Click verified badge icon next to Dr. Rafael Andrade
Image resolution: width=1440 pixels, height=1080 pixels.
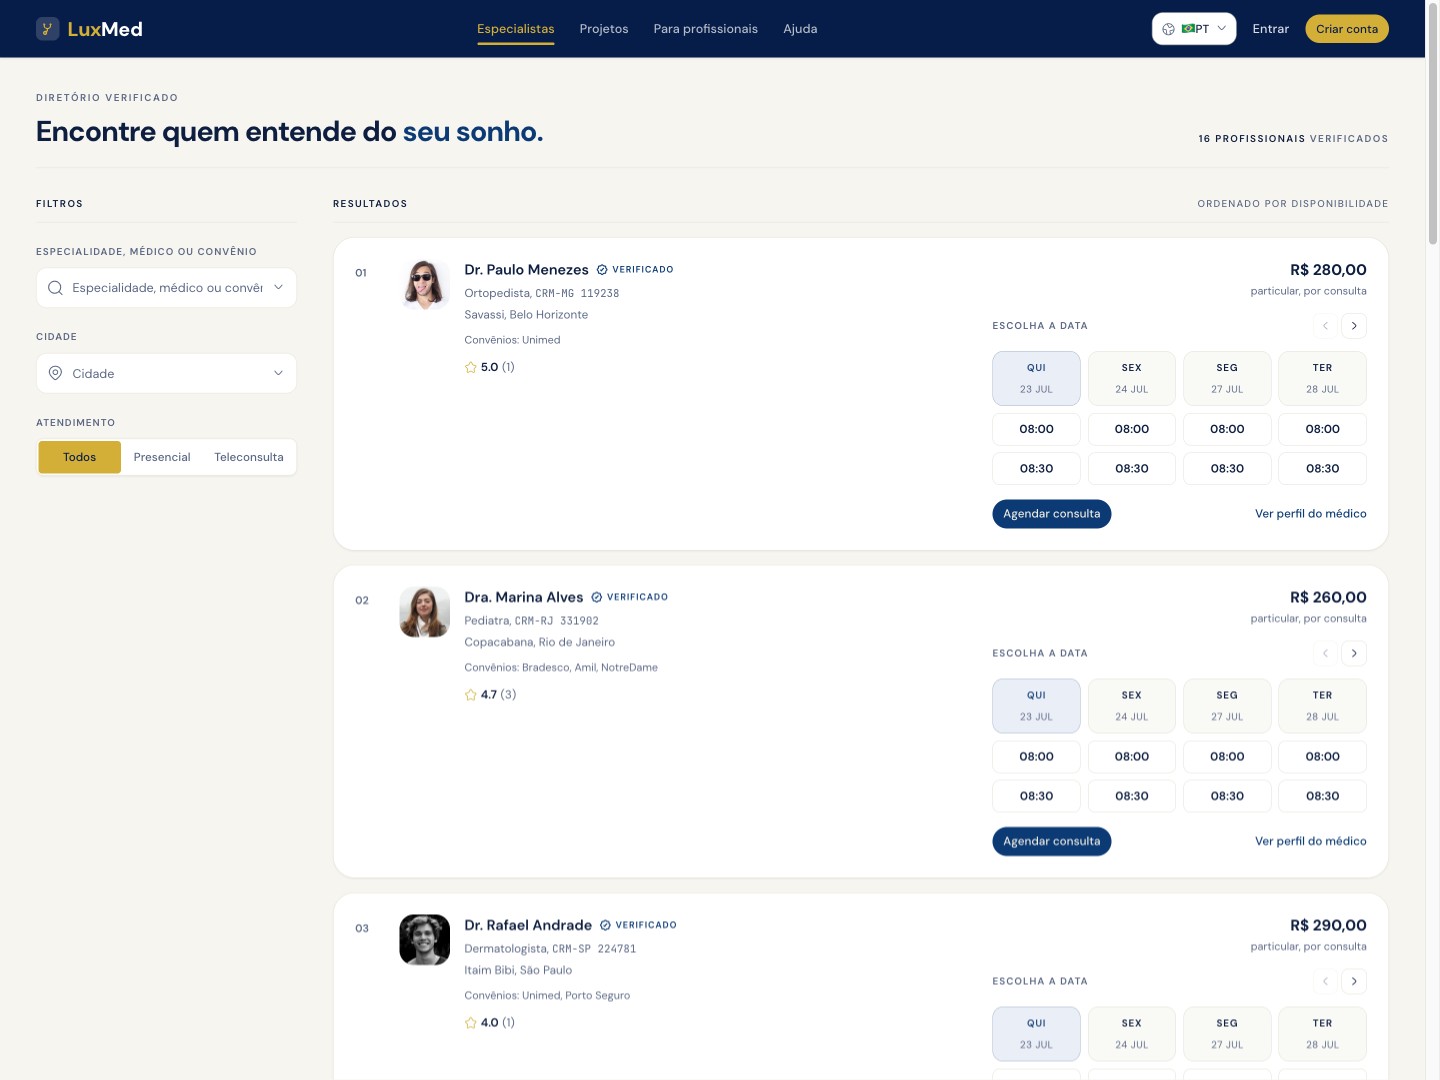pyautogui.click(x=605, y=925)
